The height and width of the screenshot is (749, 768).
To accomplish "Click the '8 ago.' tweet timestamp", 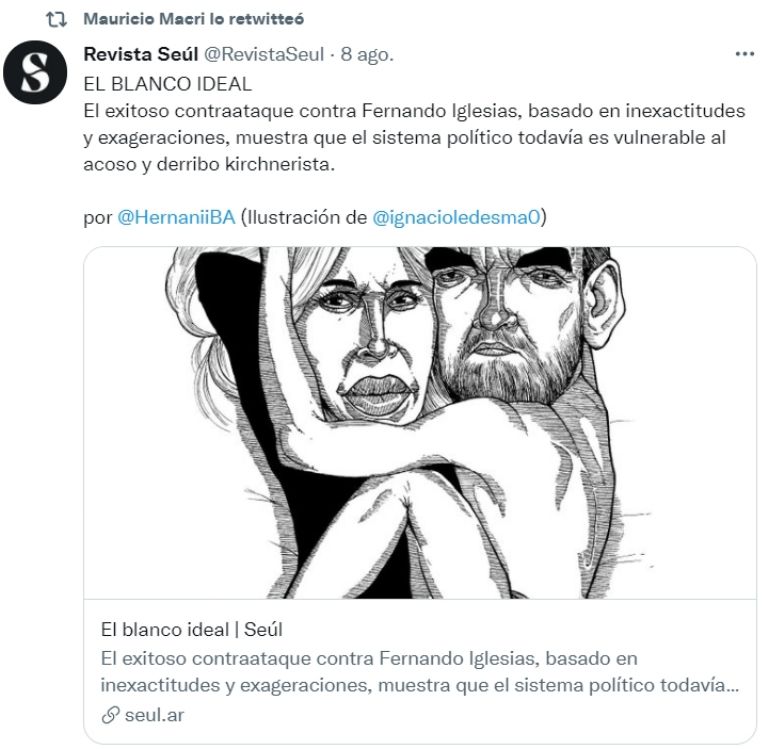I will (367, 54).
